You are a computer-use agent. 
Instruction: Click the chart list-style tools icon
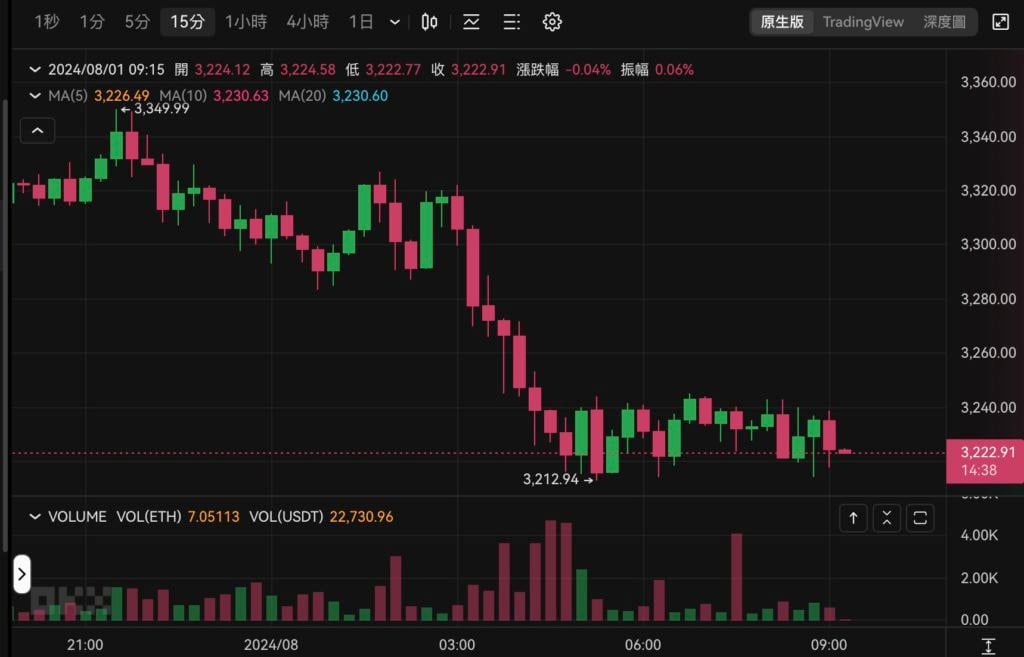[x=511, y=22]
